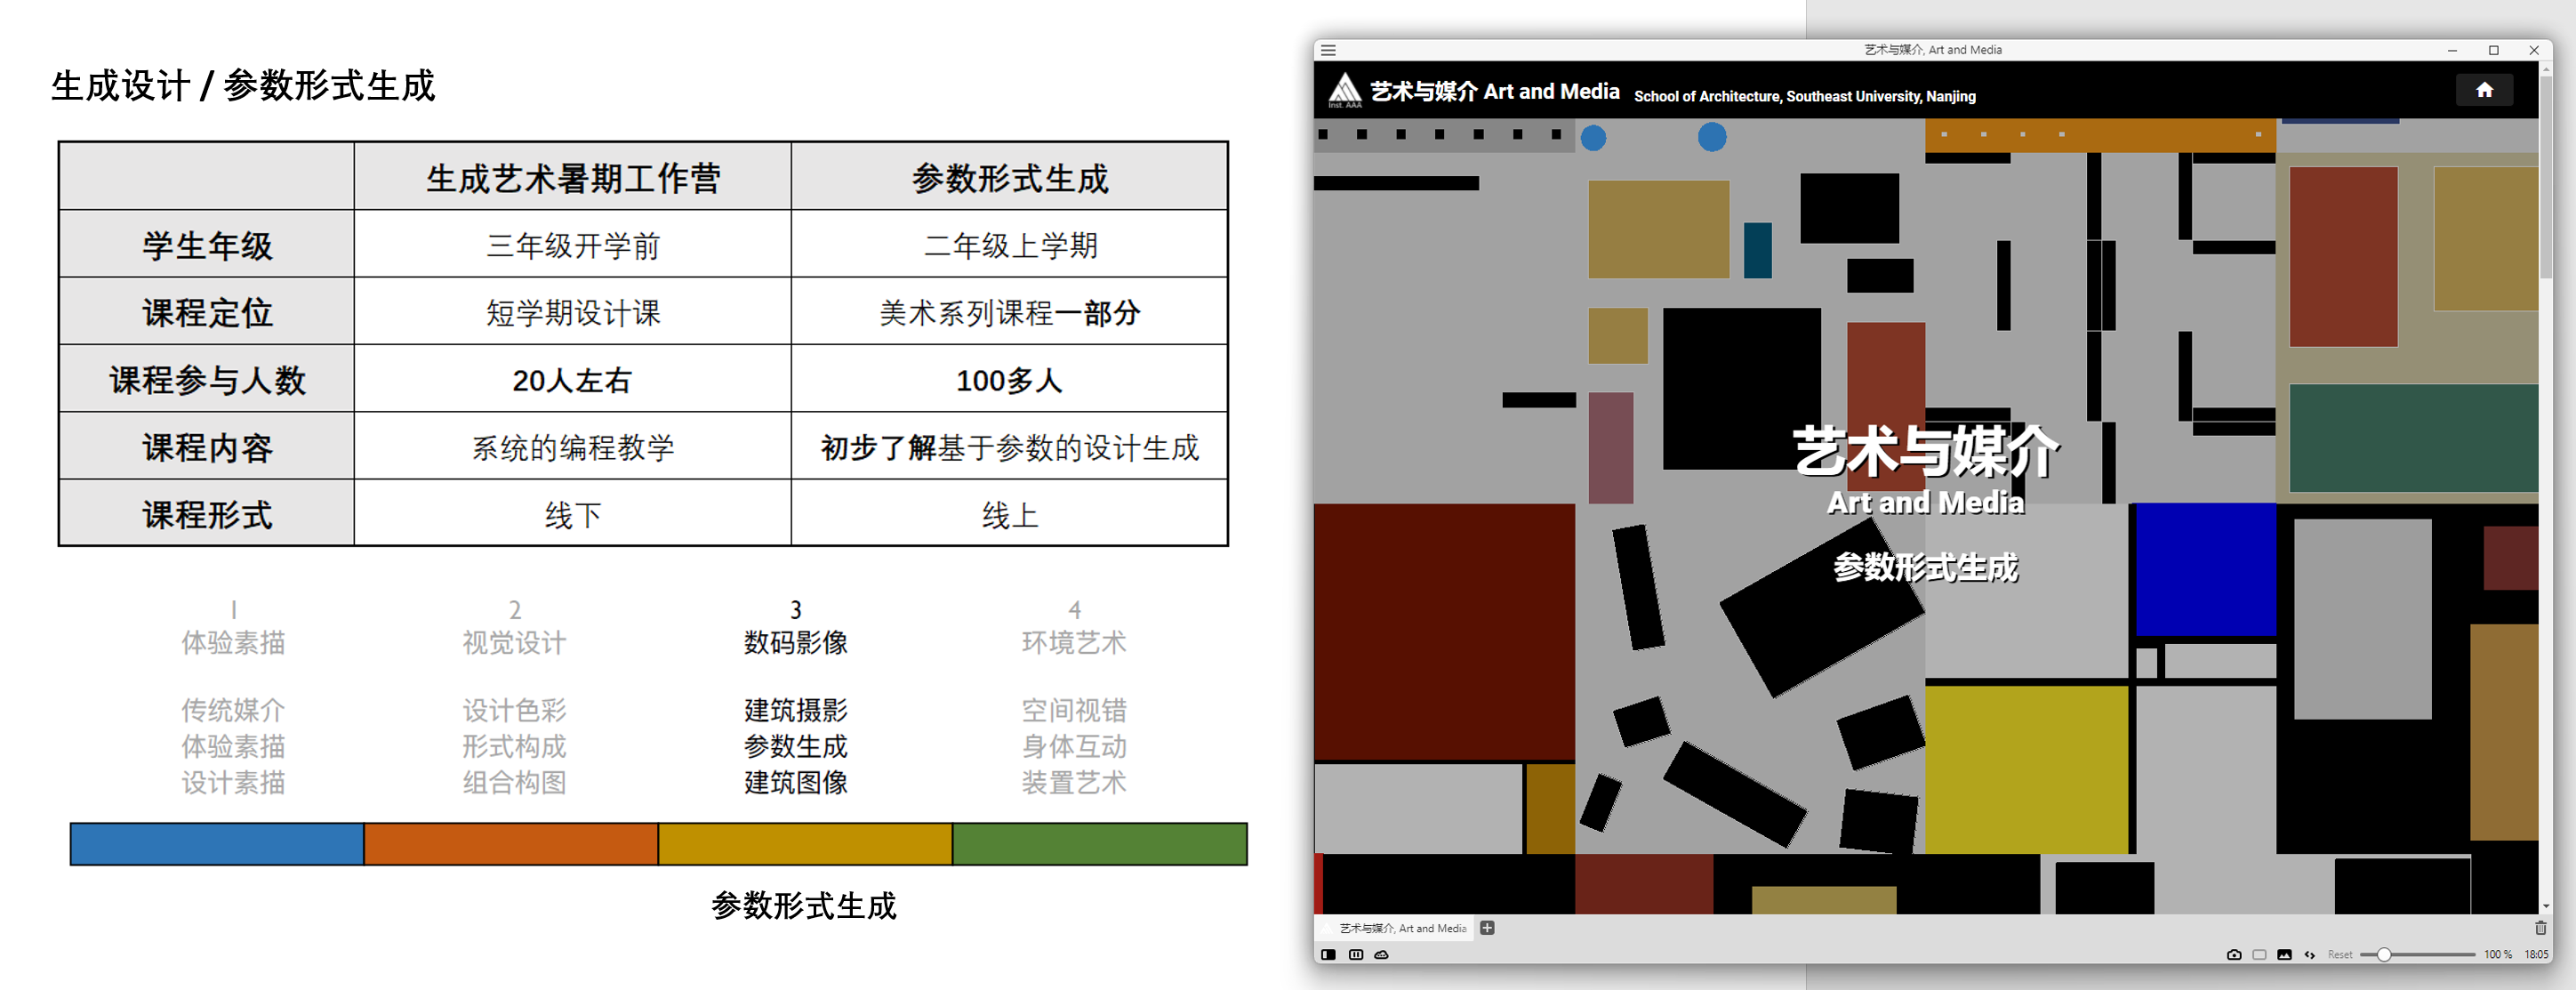The width and height of the screenshot is (2576, 990).
Task: Click the blue segment of the course bar
Action: tap(217, 844)
